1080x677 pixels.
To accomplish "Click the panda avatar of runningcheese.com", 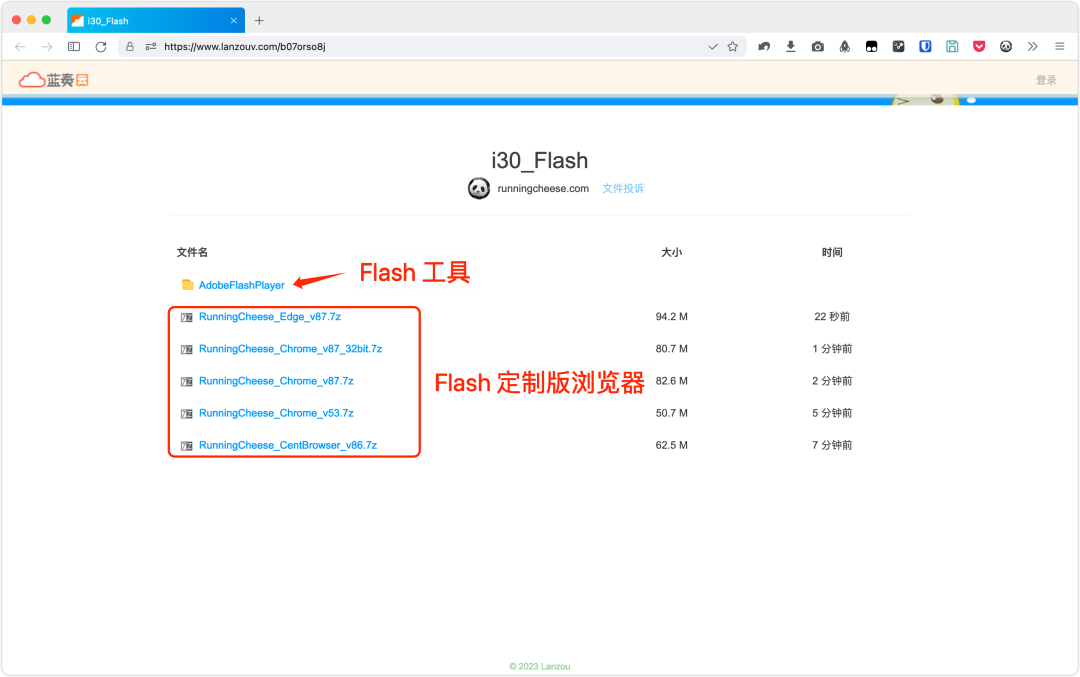I will click(479, 188).
